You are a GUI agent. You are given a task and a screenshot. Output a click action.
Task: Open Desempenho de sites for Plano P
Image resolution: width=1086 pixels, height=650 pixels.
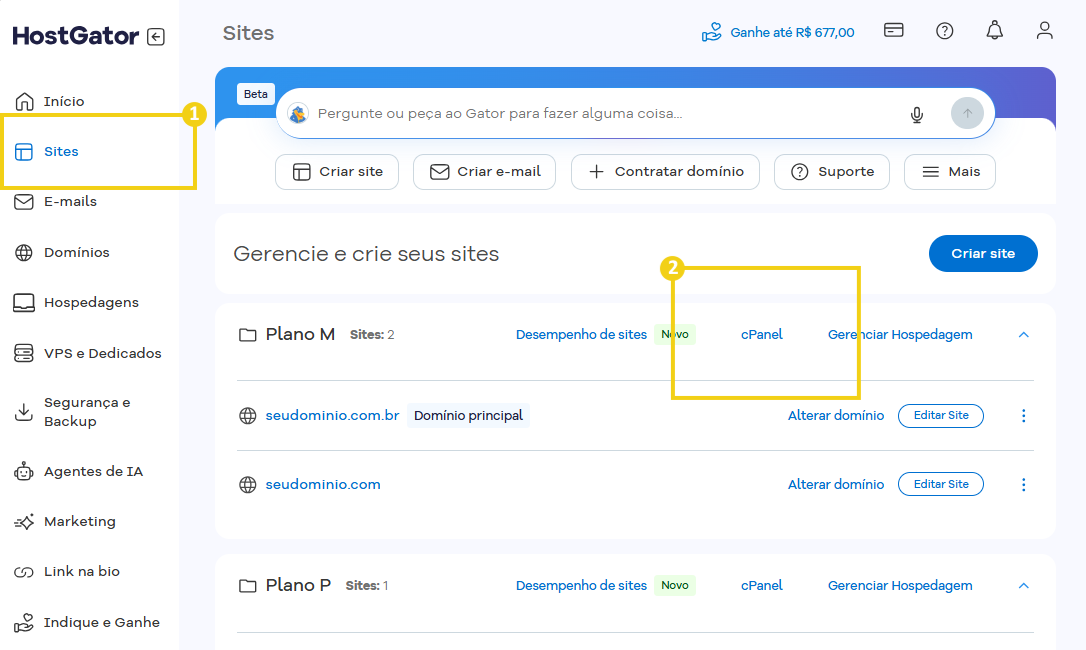click(581, 586)
